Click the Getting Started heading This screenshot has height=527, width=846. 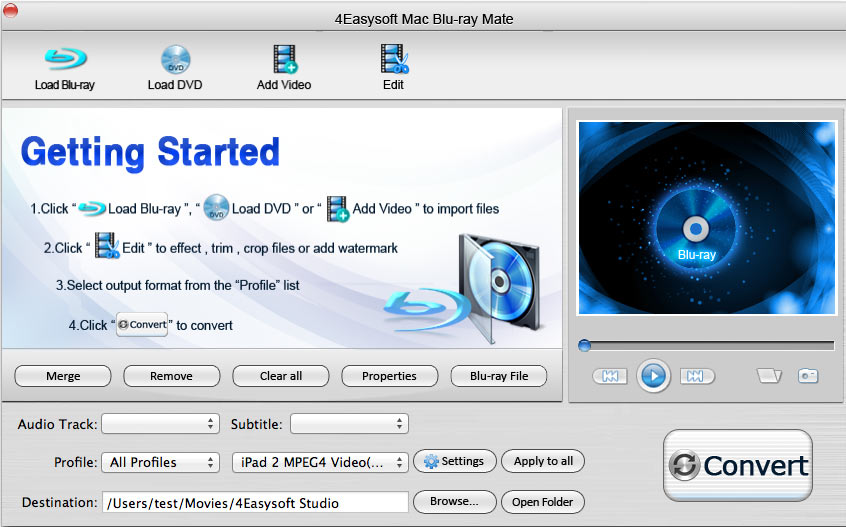point(150,153)
